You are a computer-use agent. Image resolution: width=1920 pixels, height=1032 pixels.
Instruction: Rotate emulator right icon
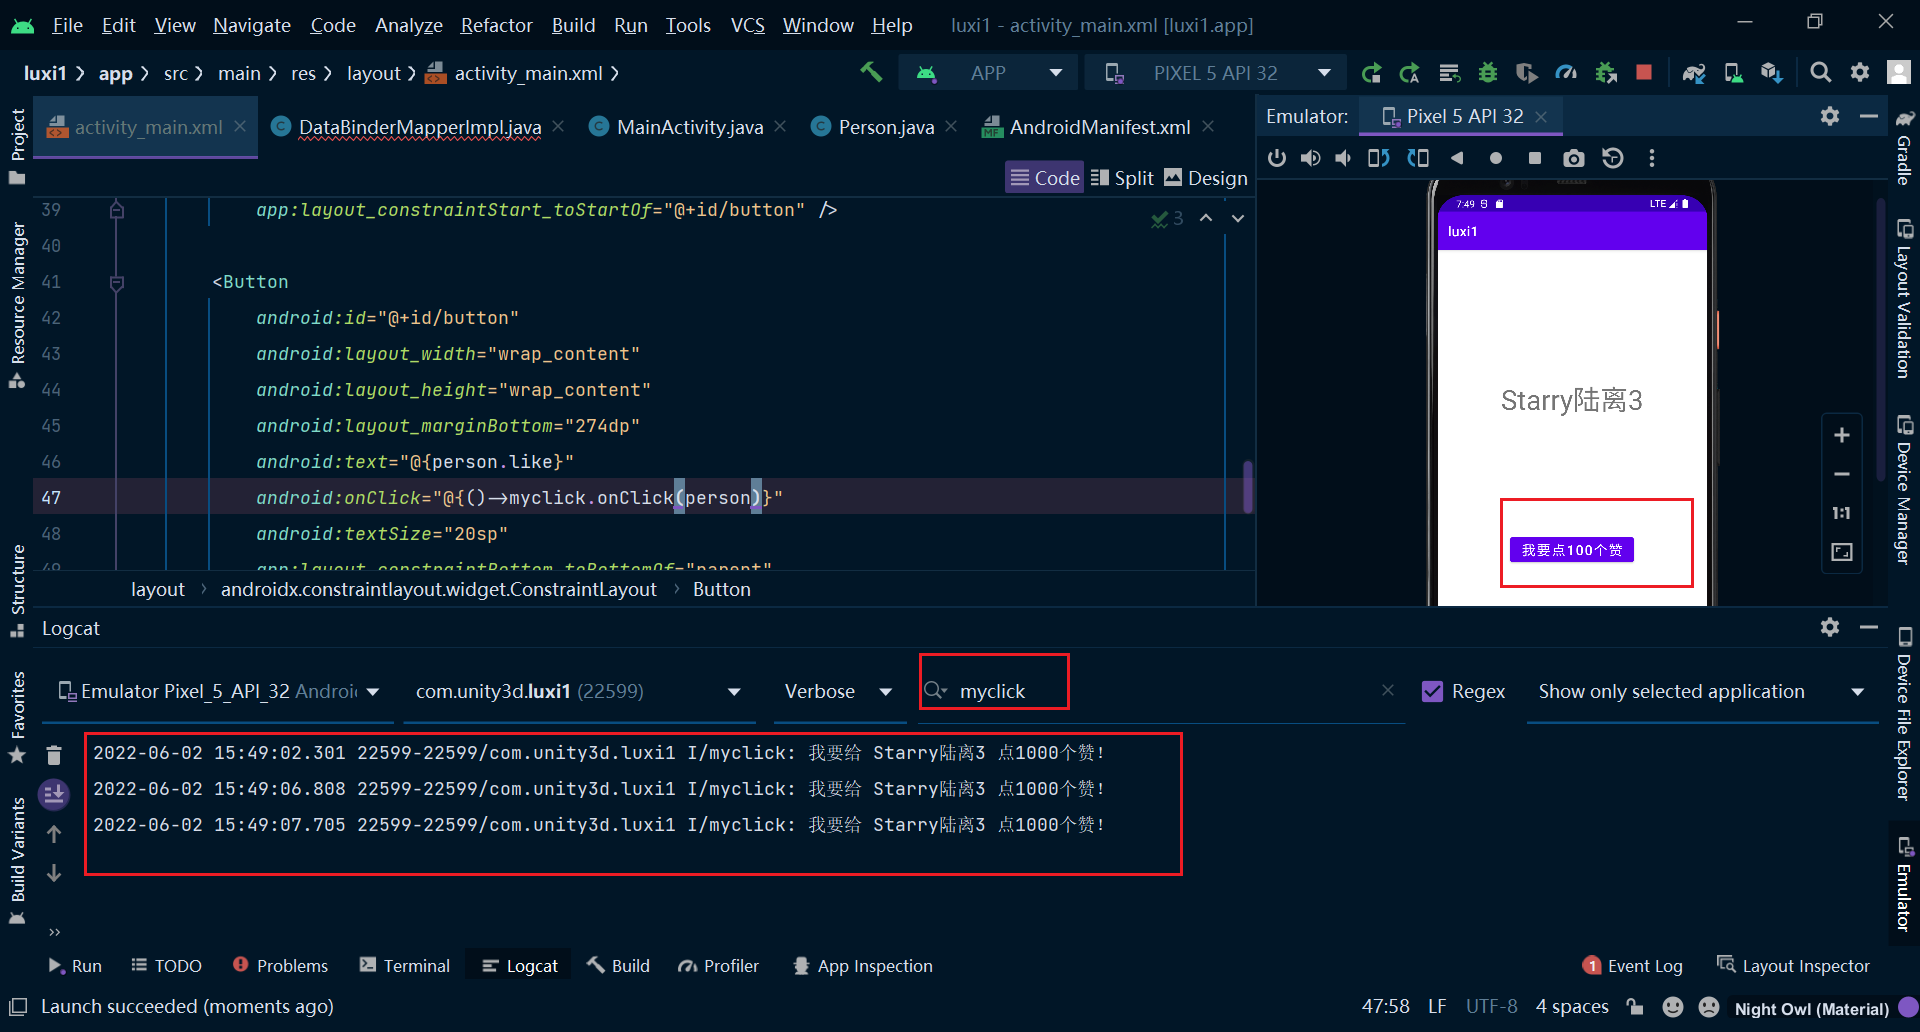(x=1418, y=158)
